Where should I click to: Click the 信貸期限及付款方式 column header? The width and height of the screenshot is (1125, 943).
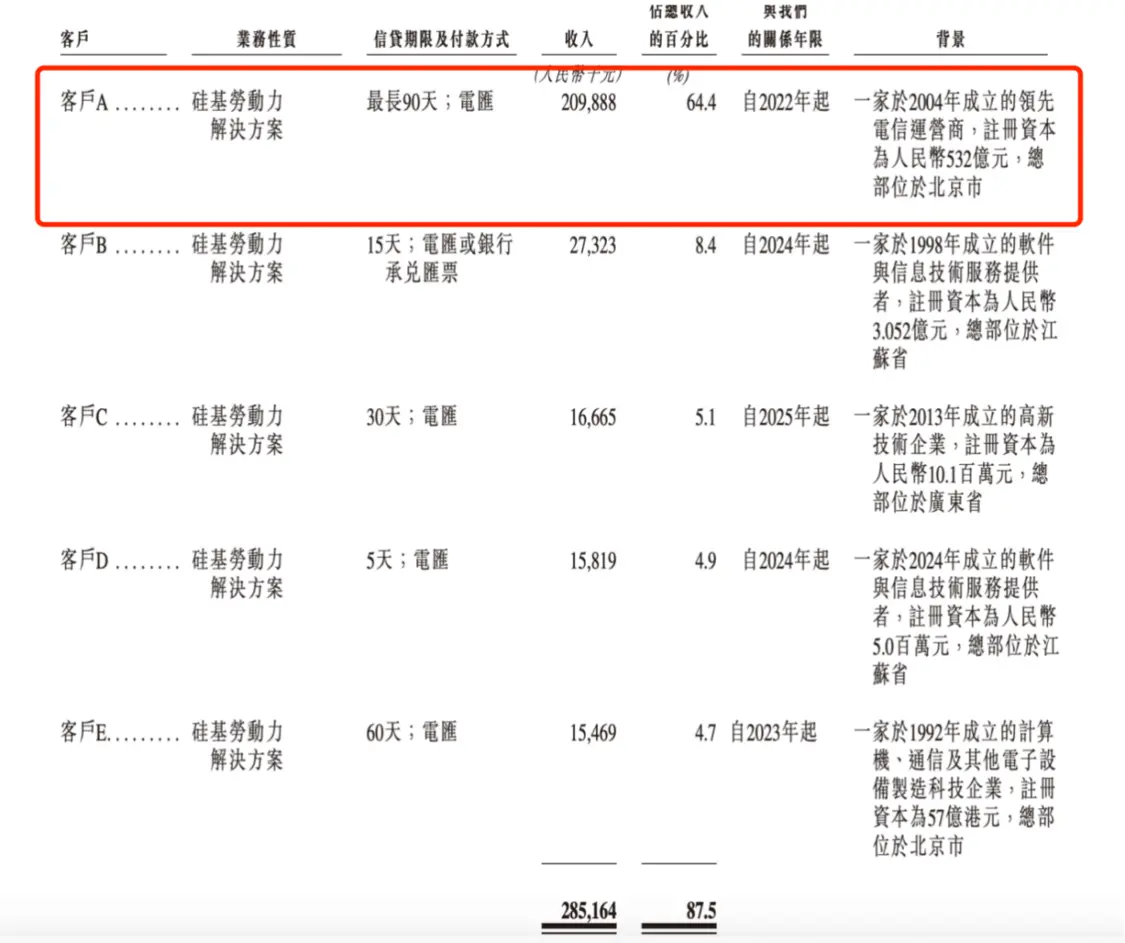(x=440, y=39)
